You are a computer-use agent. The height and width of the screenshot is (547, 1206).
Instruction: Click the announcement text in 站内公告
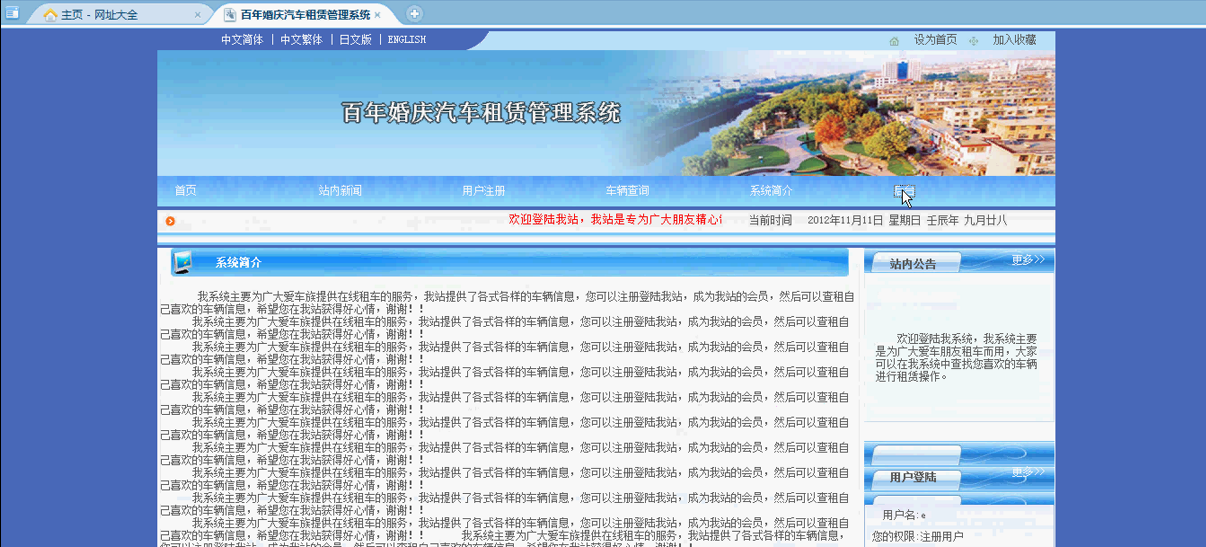pyautogui.click(x=957, y=358)
